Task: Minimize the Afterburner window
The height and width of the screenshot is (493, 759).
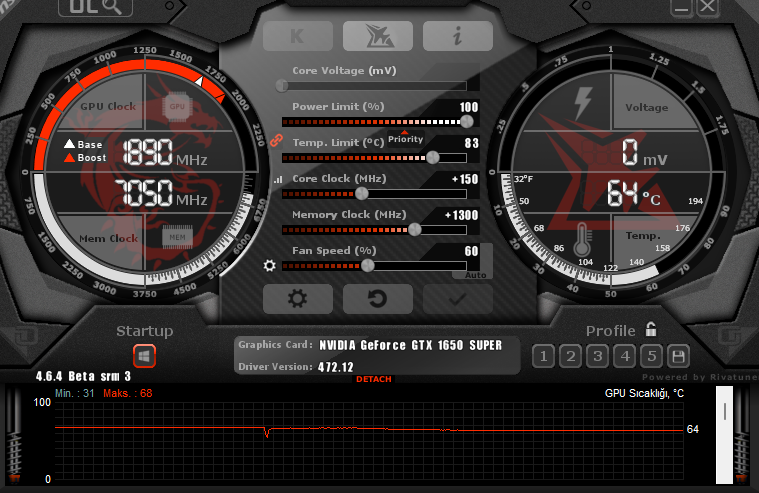Action: pos(682,7)
